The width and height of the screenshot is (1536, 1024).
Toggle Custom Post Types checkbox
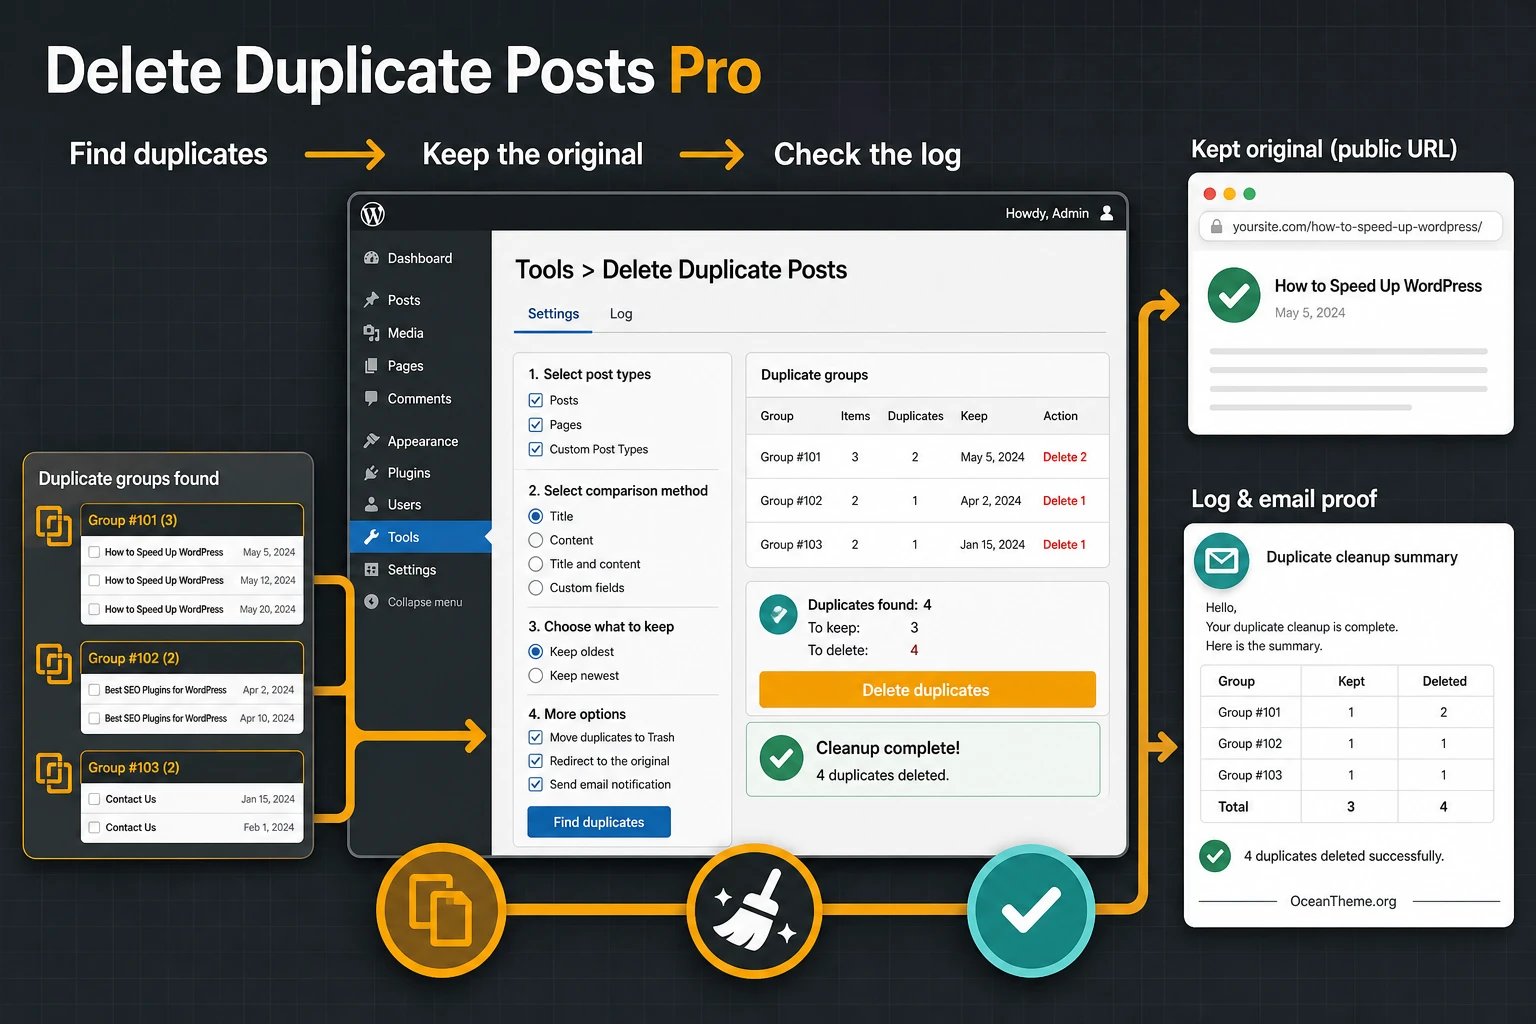536,450
